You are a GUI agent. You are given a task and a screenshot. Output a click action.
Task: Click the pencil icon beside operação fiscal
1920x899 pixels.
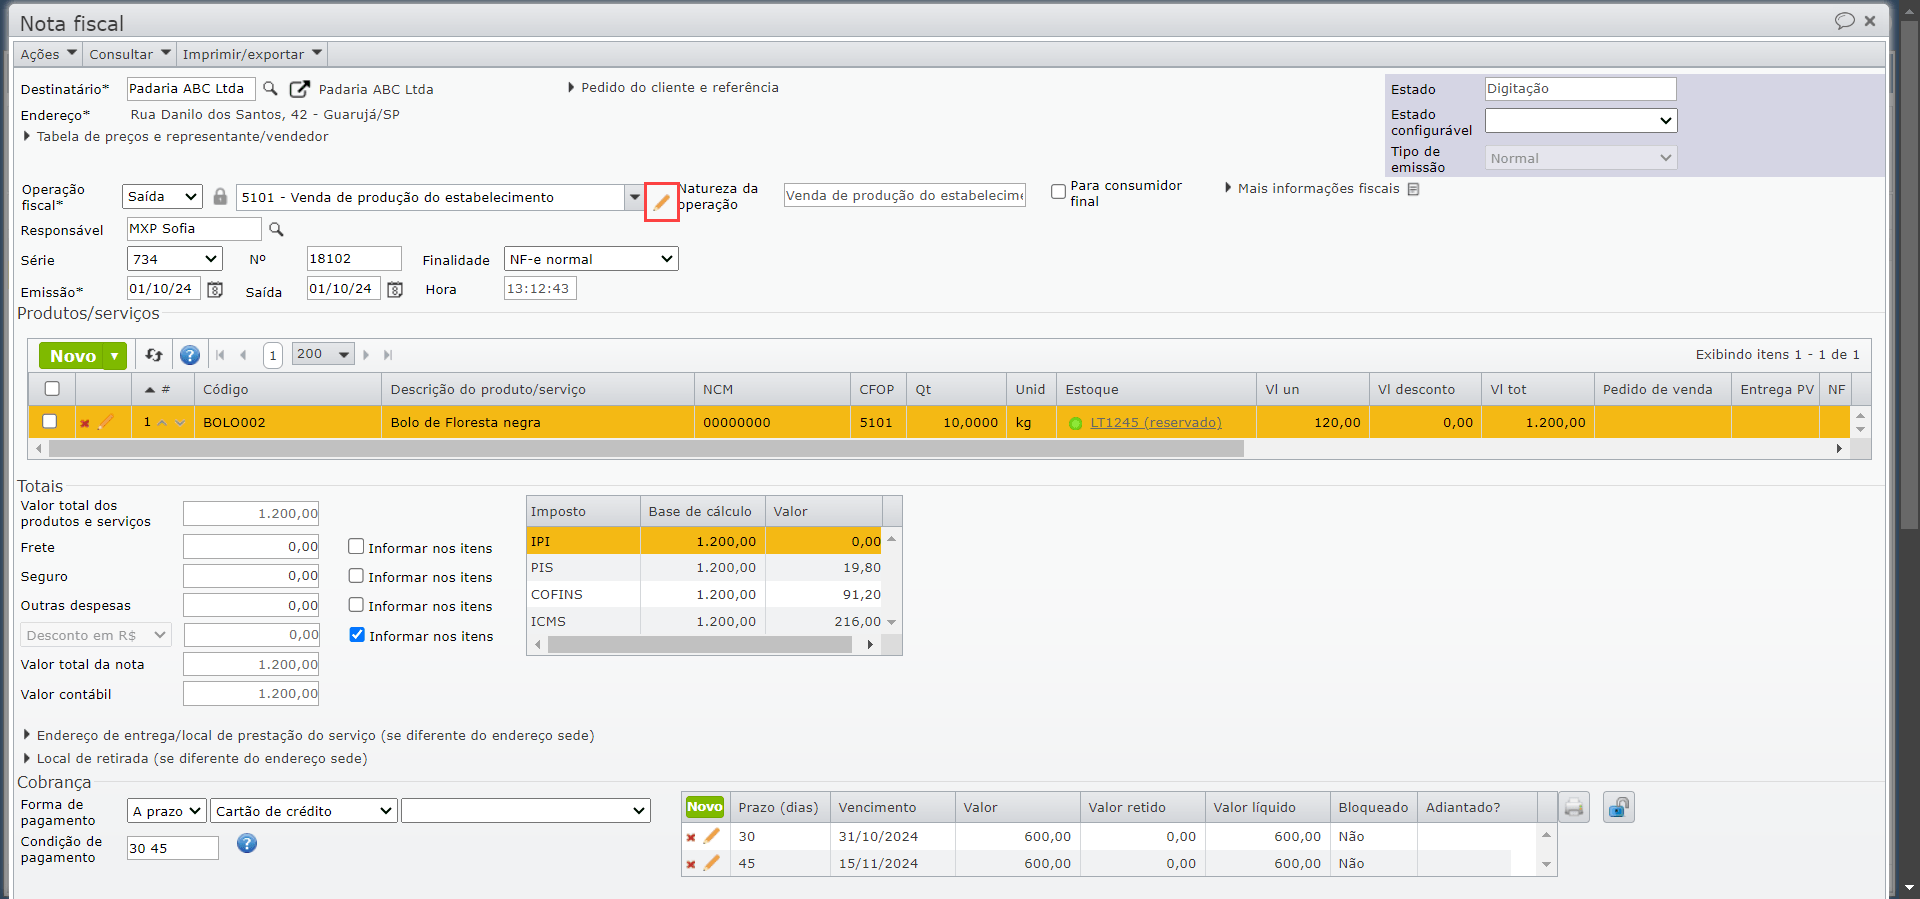661,202
